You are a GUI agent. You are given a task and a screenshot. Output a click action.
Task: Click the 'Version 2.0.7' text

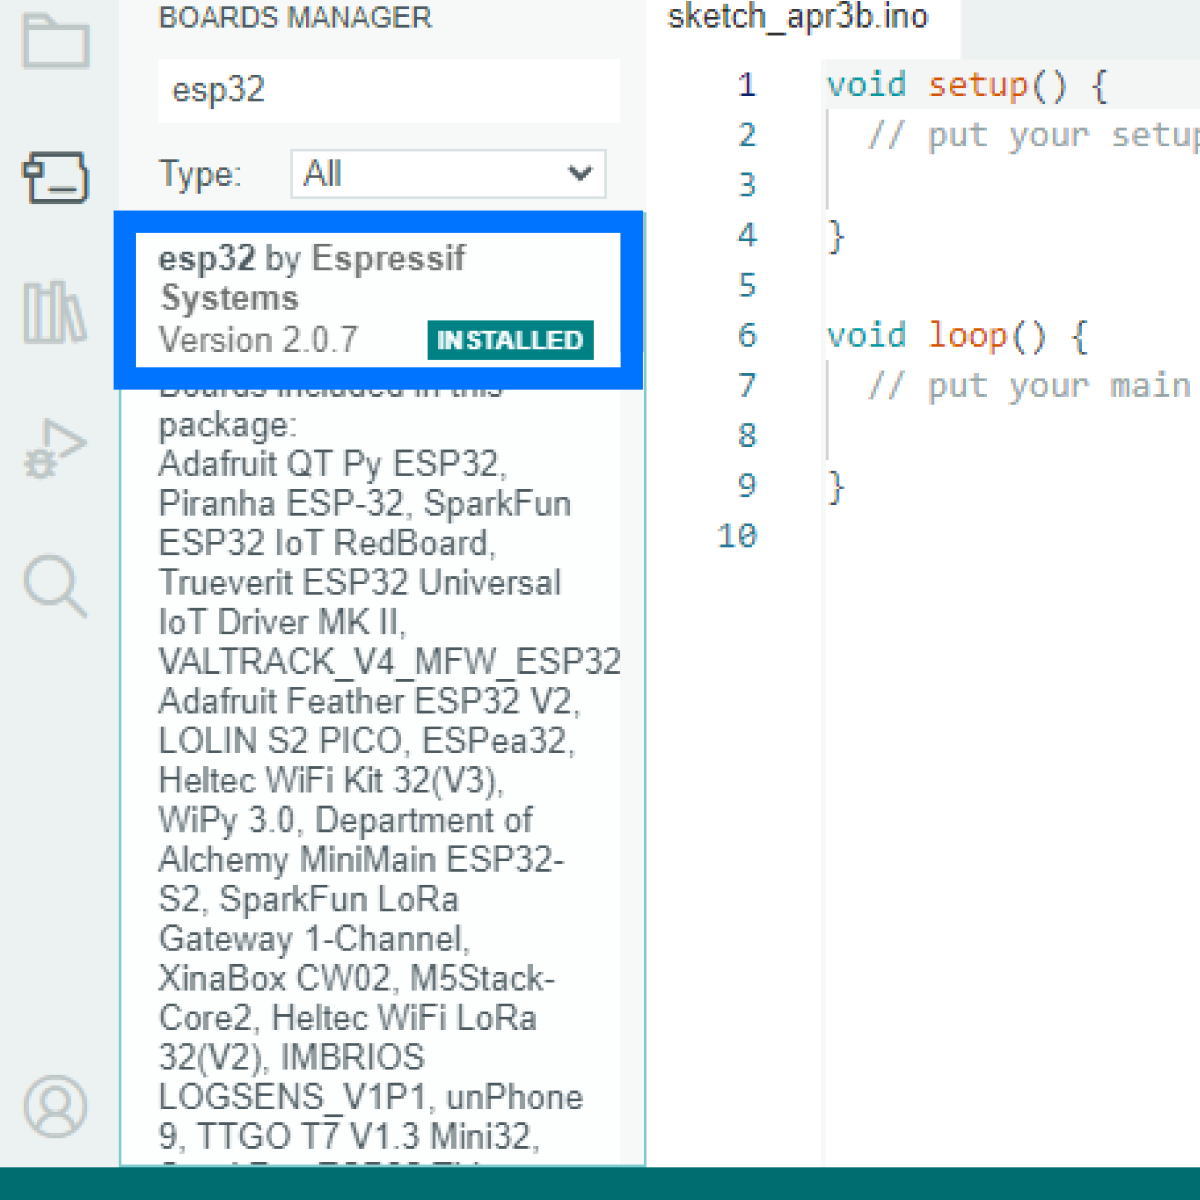click(x=258, y=340)
